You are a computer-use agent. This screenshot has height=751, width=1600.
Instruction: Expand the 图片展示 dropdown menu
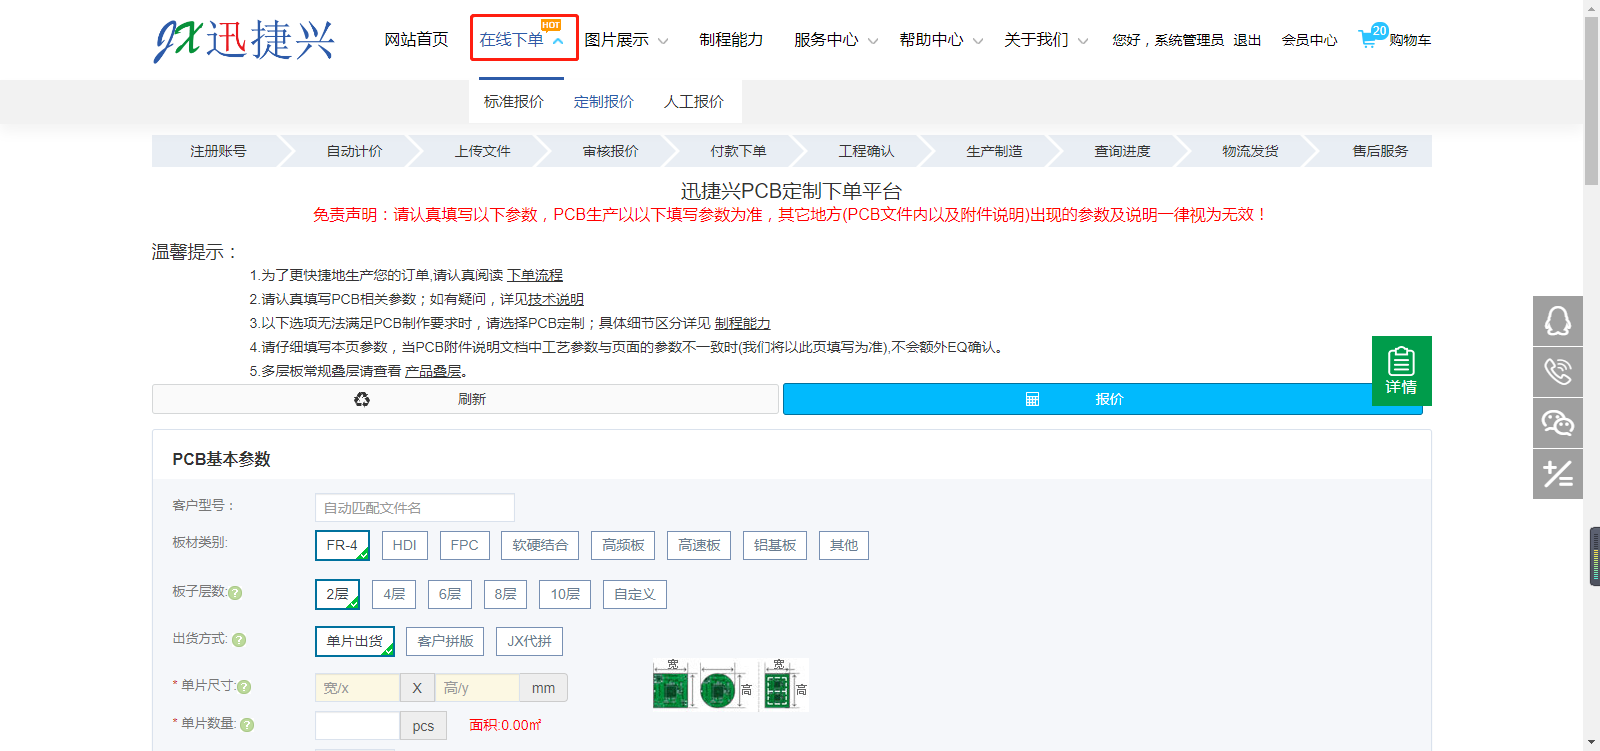626,40
